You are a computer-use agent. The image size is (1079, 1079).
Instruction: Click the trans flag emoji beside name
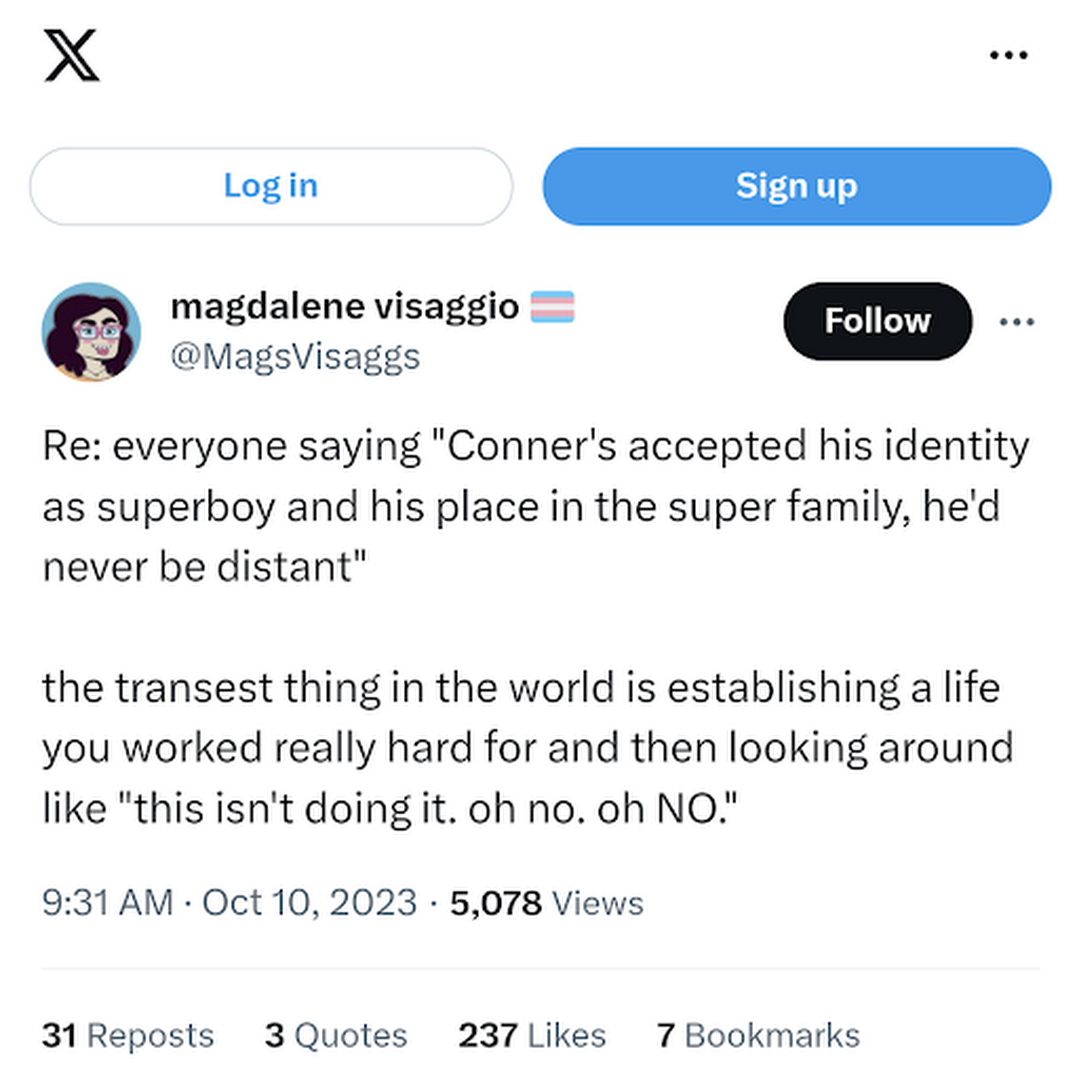[x=553, y=307]
